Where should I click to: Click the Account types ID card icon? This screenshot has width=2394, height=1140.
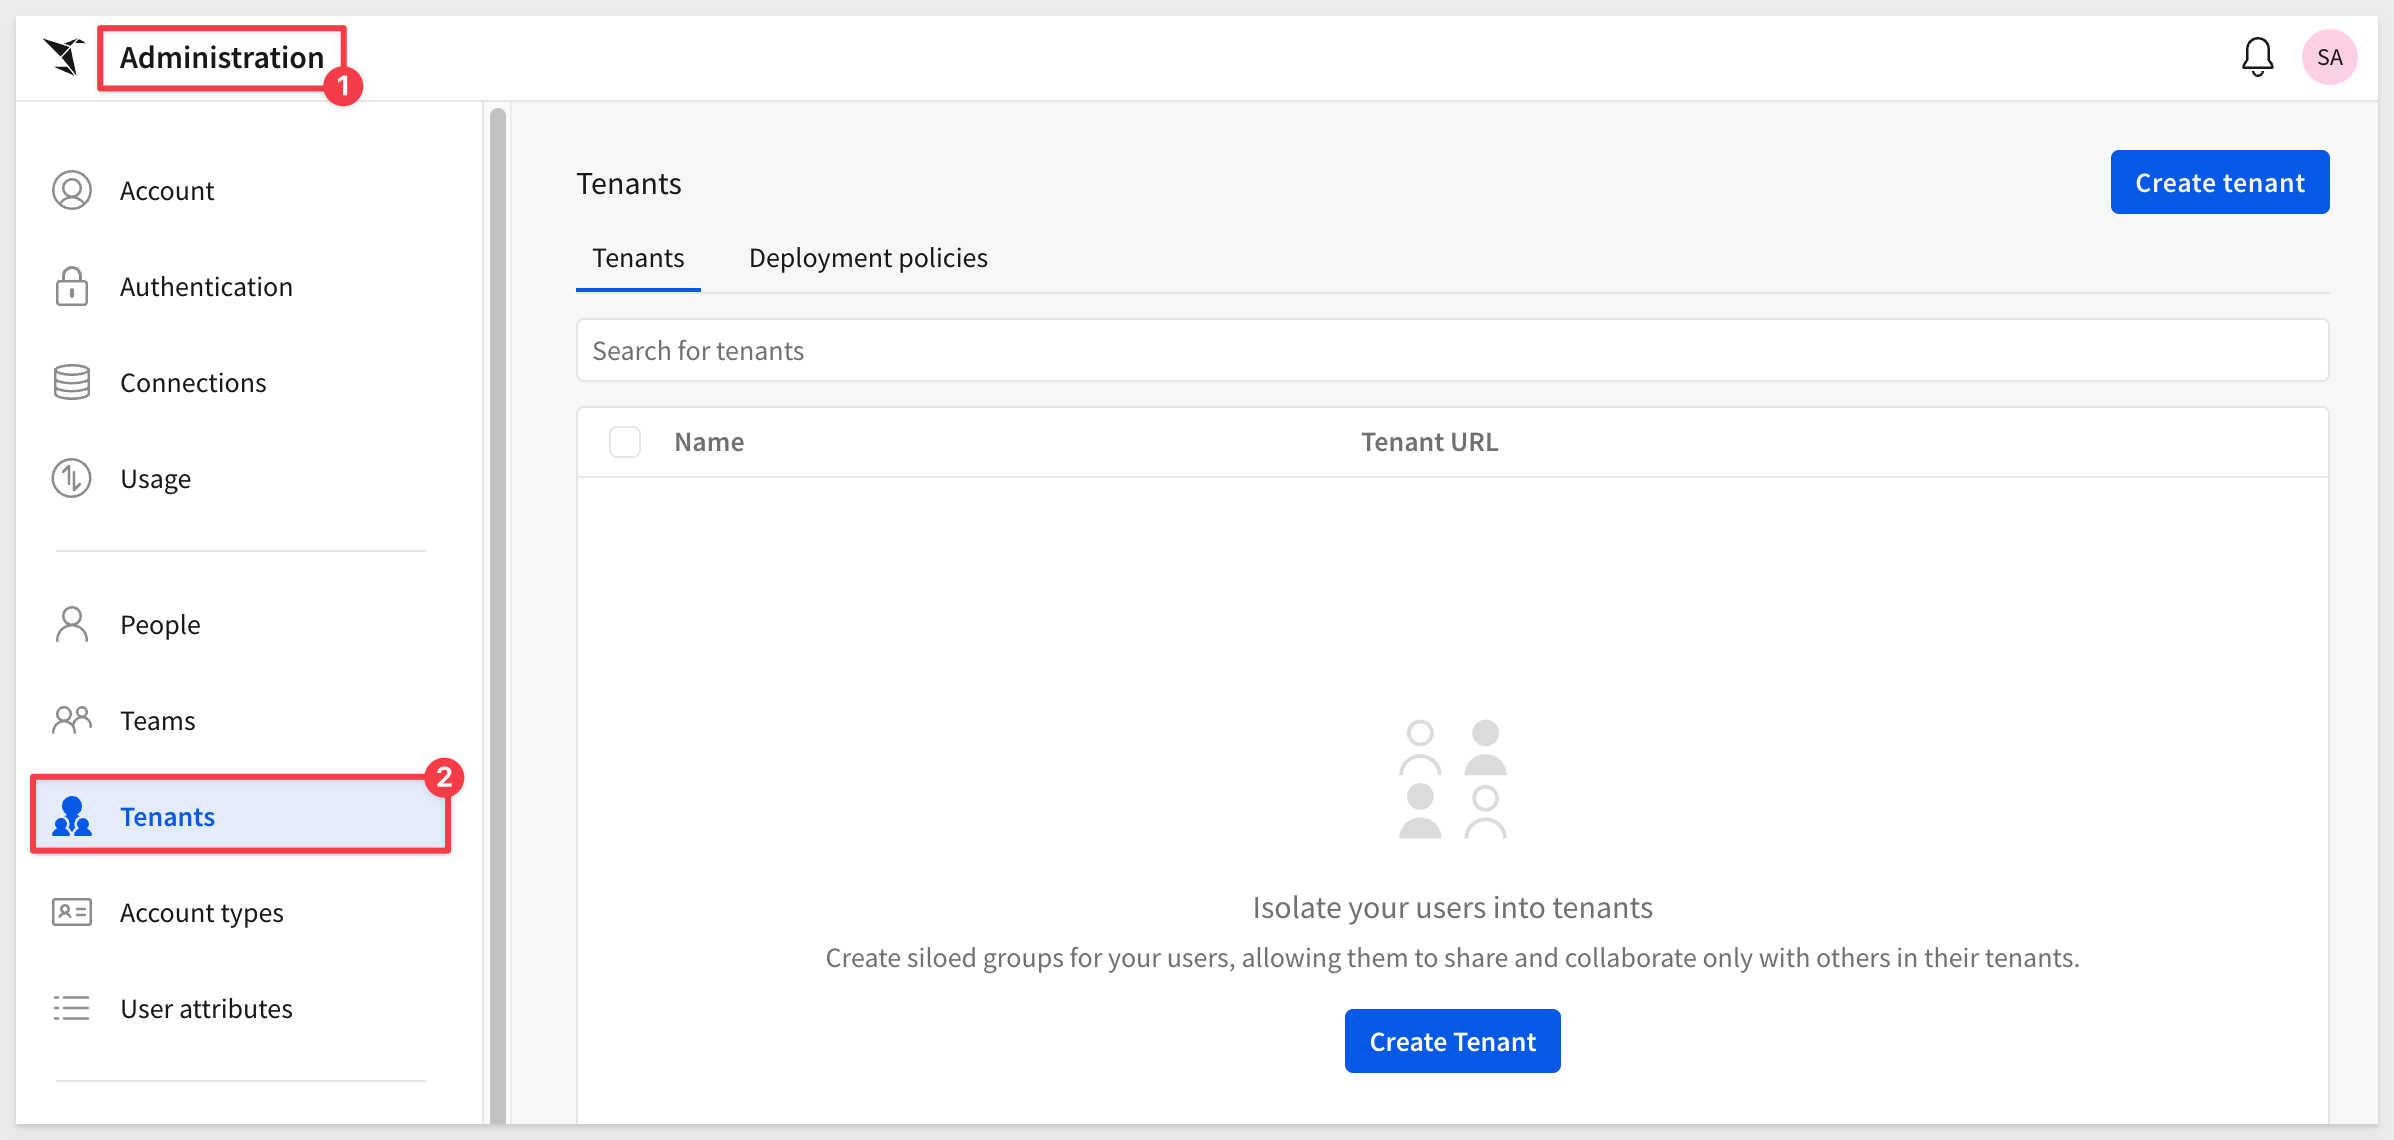point(72,912)
